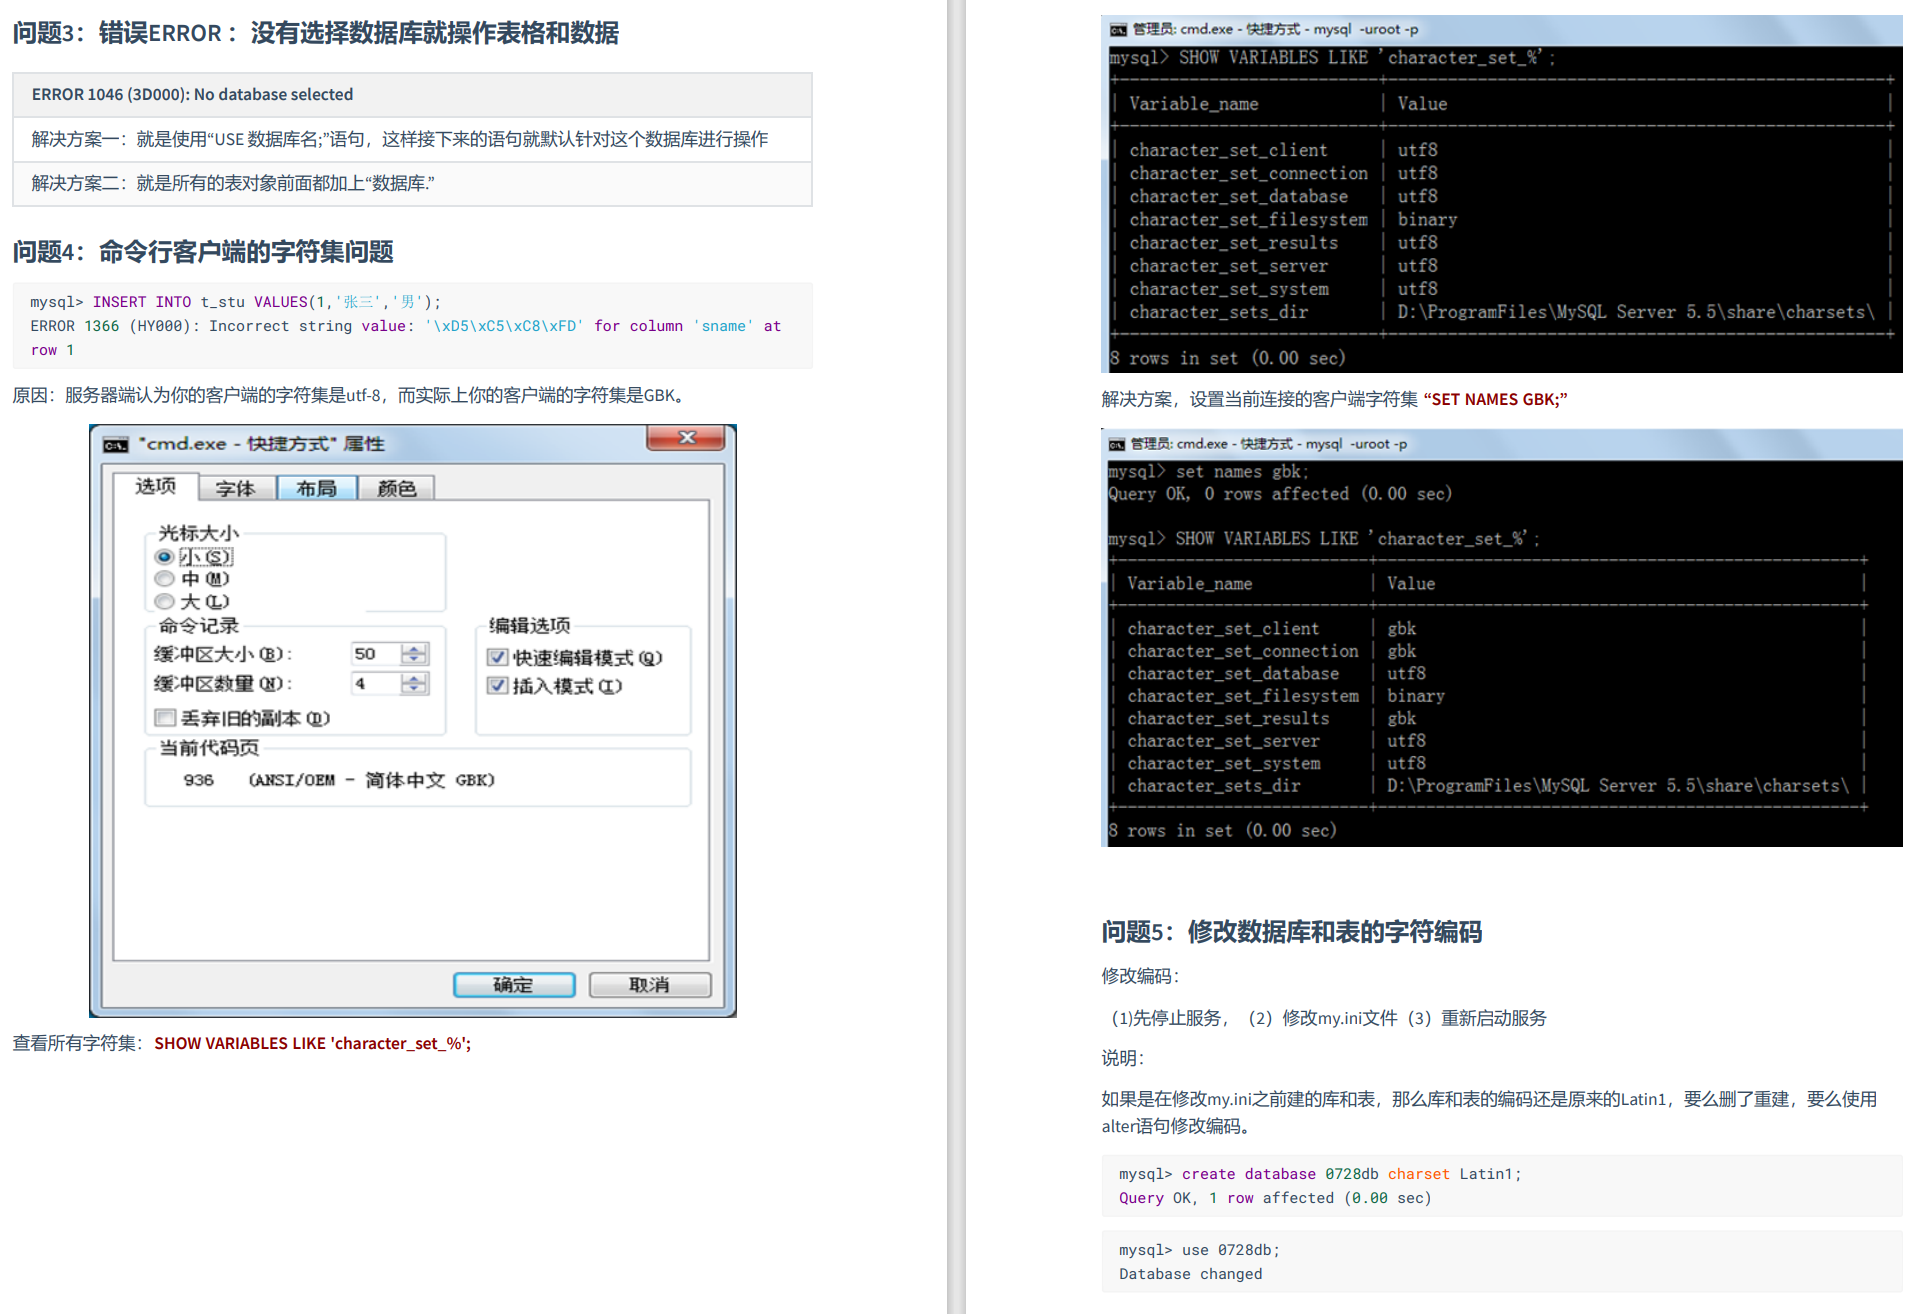1910x1314 pixels.
Task: Uncheck the 插入模式 option
Action: coord(497,686)
